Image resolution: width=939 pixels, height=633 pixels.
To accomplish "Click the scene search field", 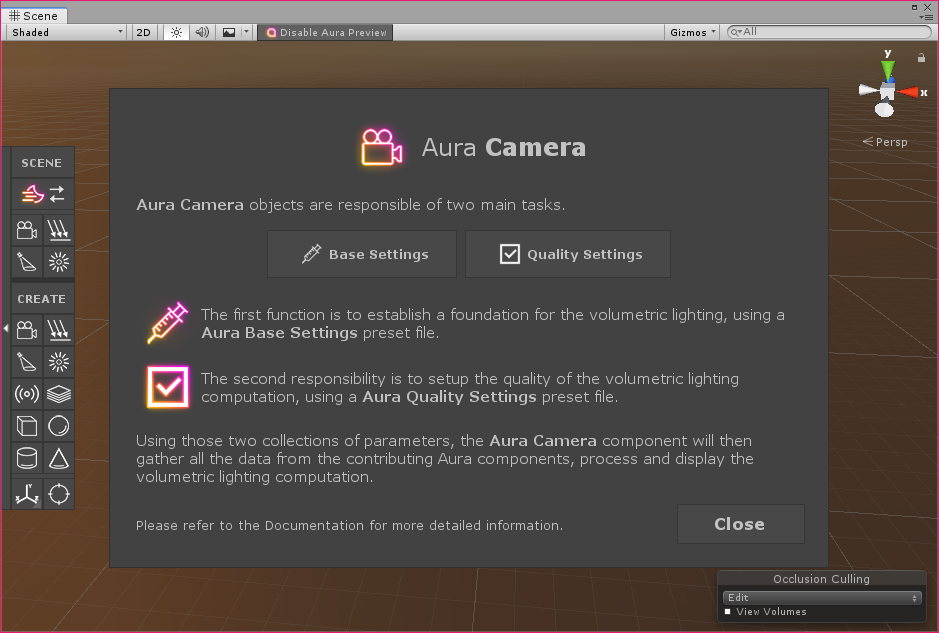I will pyautogui.click(x=829, y=32).
